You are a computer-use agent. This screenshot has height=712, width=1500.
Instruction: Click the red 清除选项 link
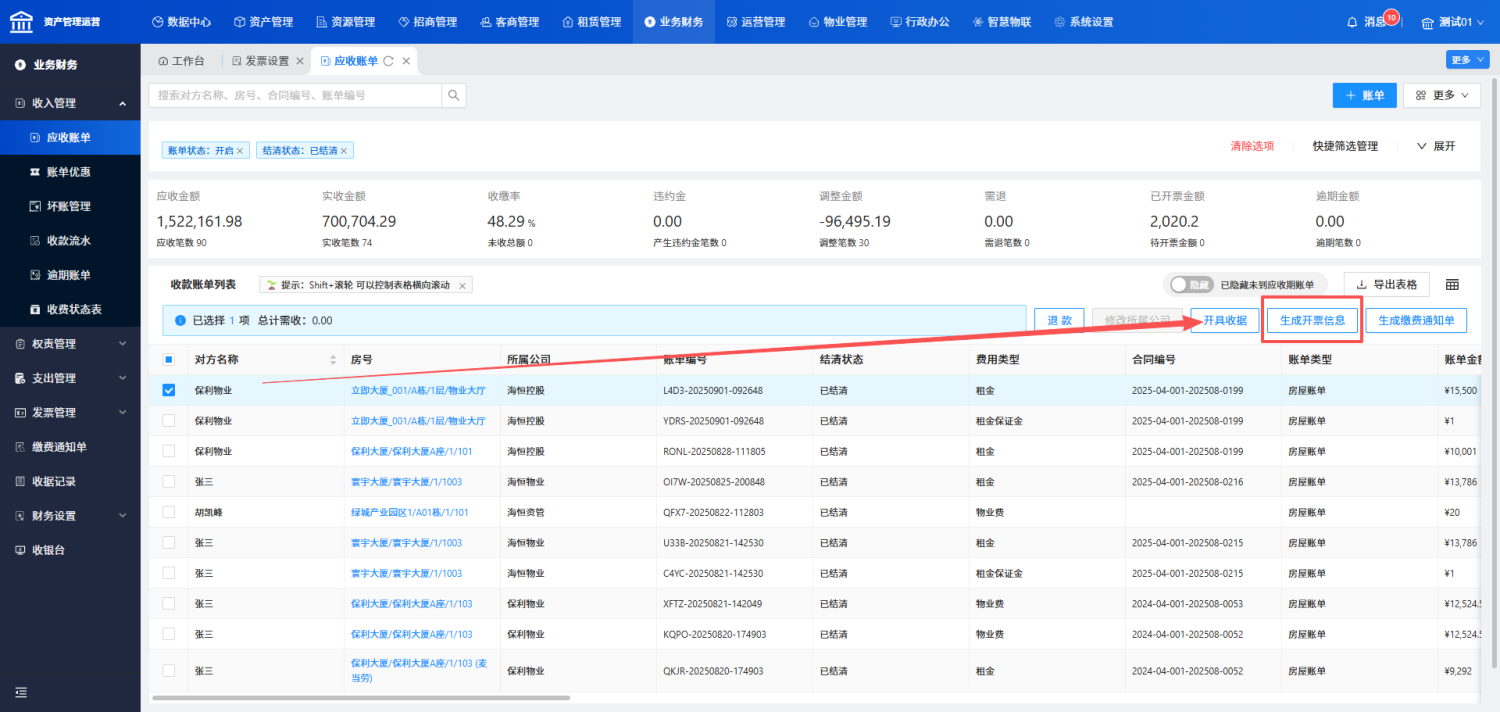click(x=1252, y=146)
